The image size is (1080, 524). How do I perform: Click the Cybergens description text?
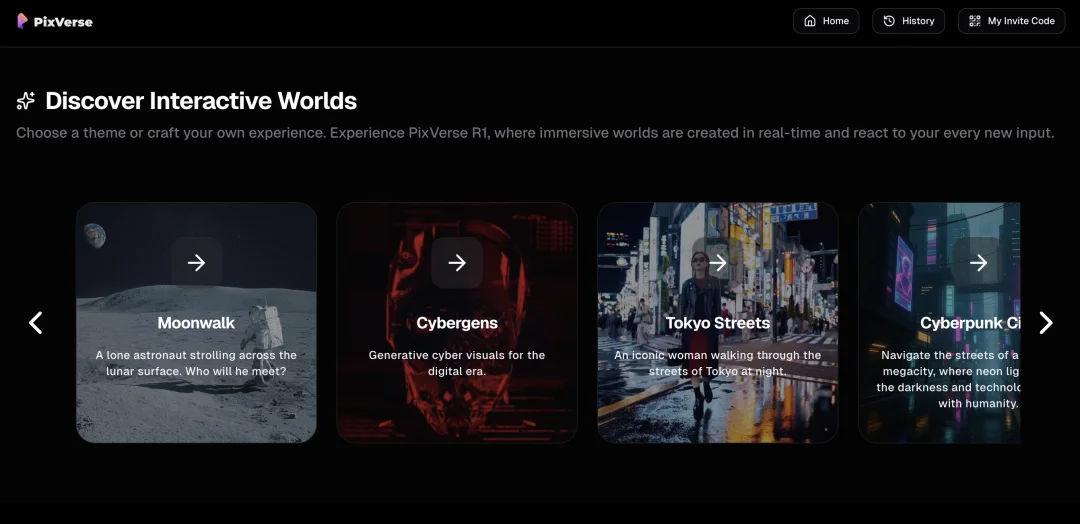coord(457,363)
